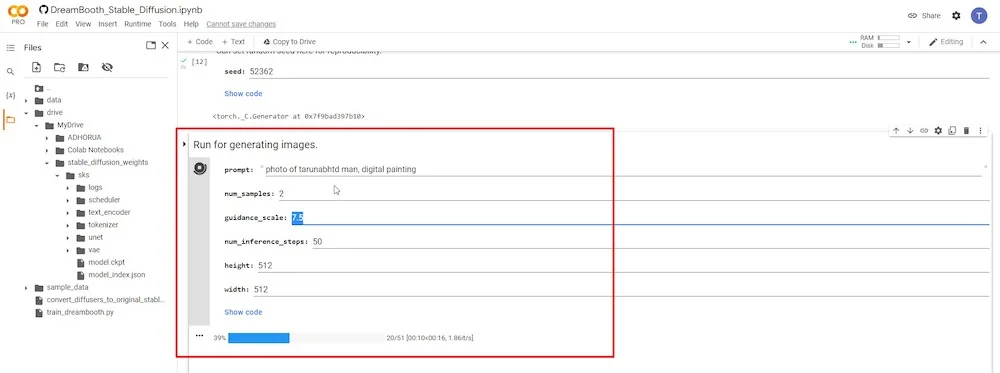Upload a file to session storage
1000x373 pixels.
[x=36, y=67]
